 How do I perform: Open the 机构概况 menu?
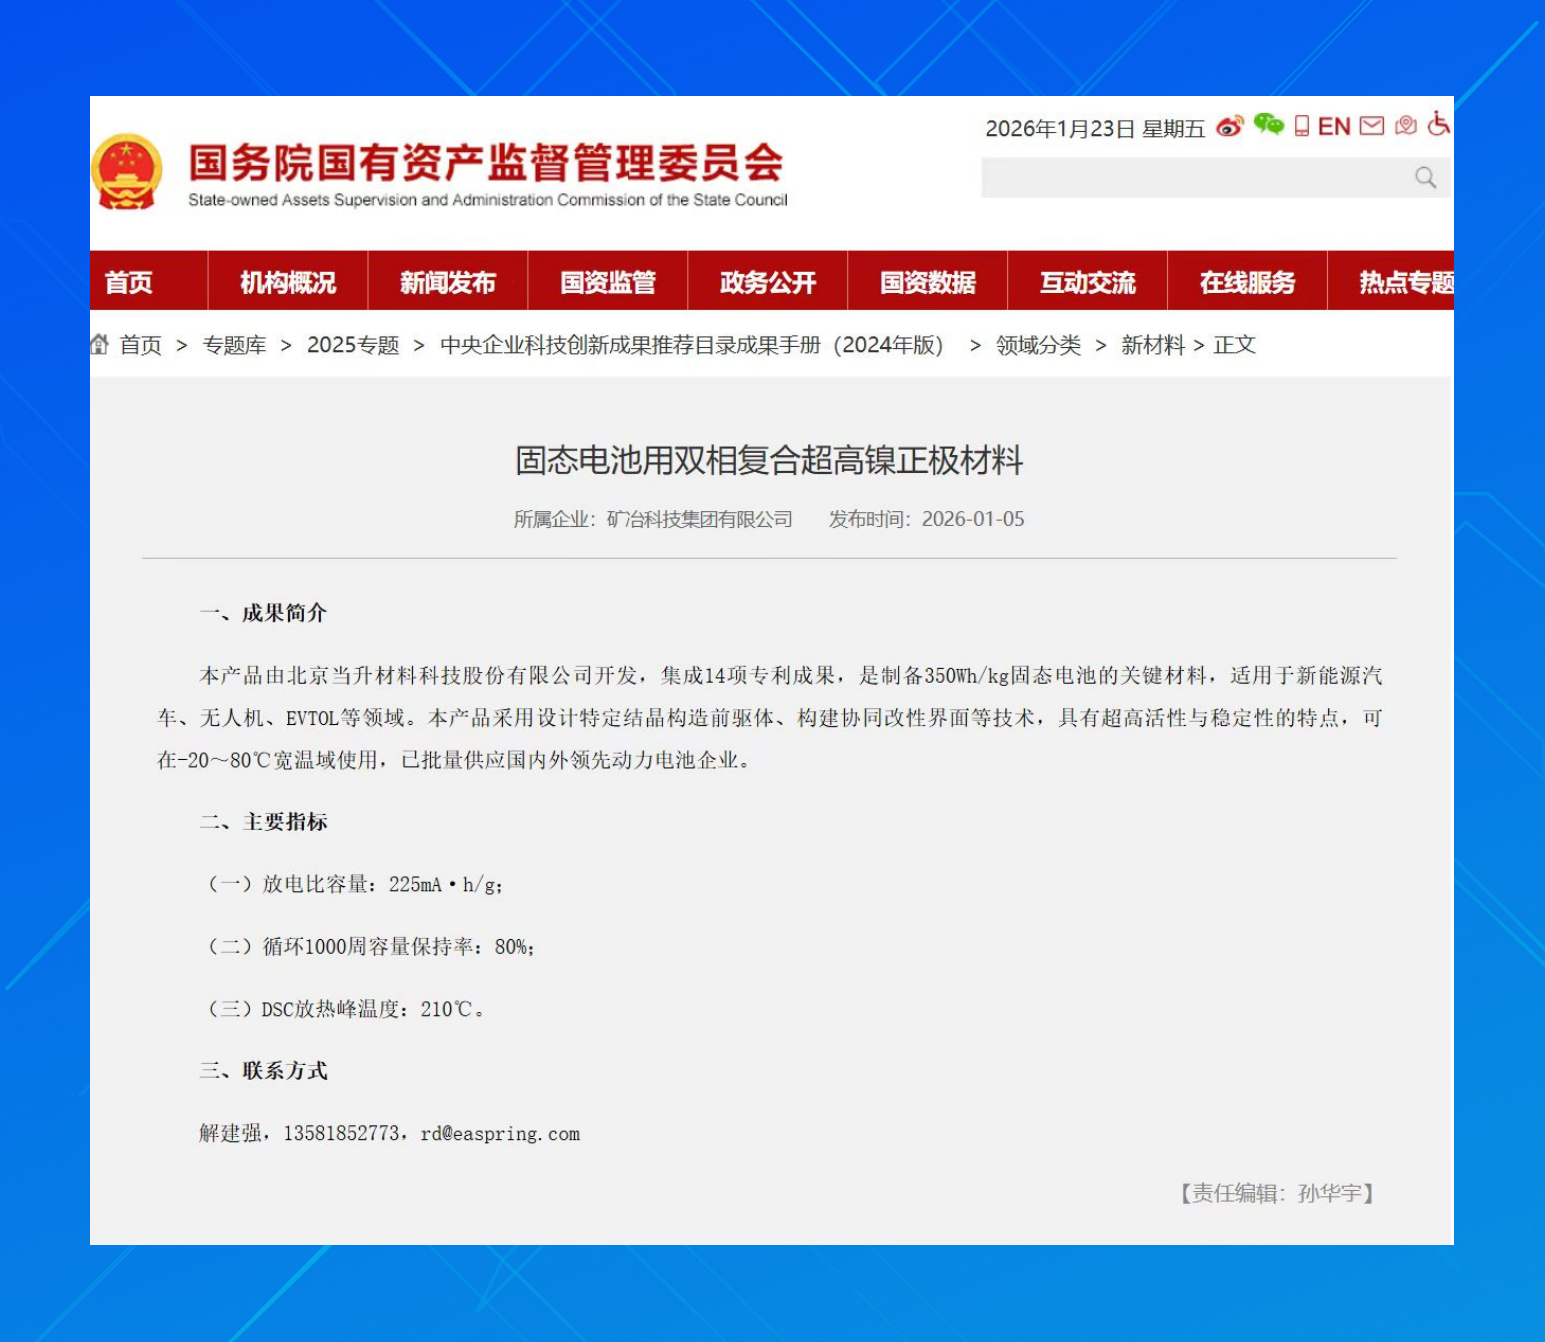point(288,282)
